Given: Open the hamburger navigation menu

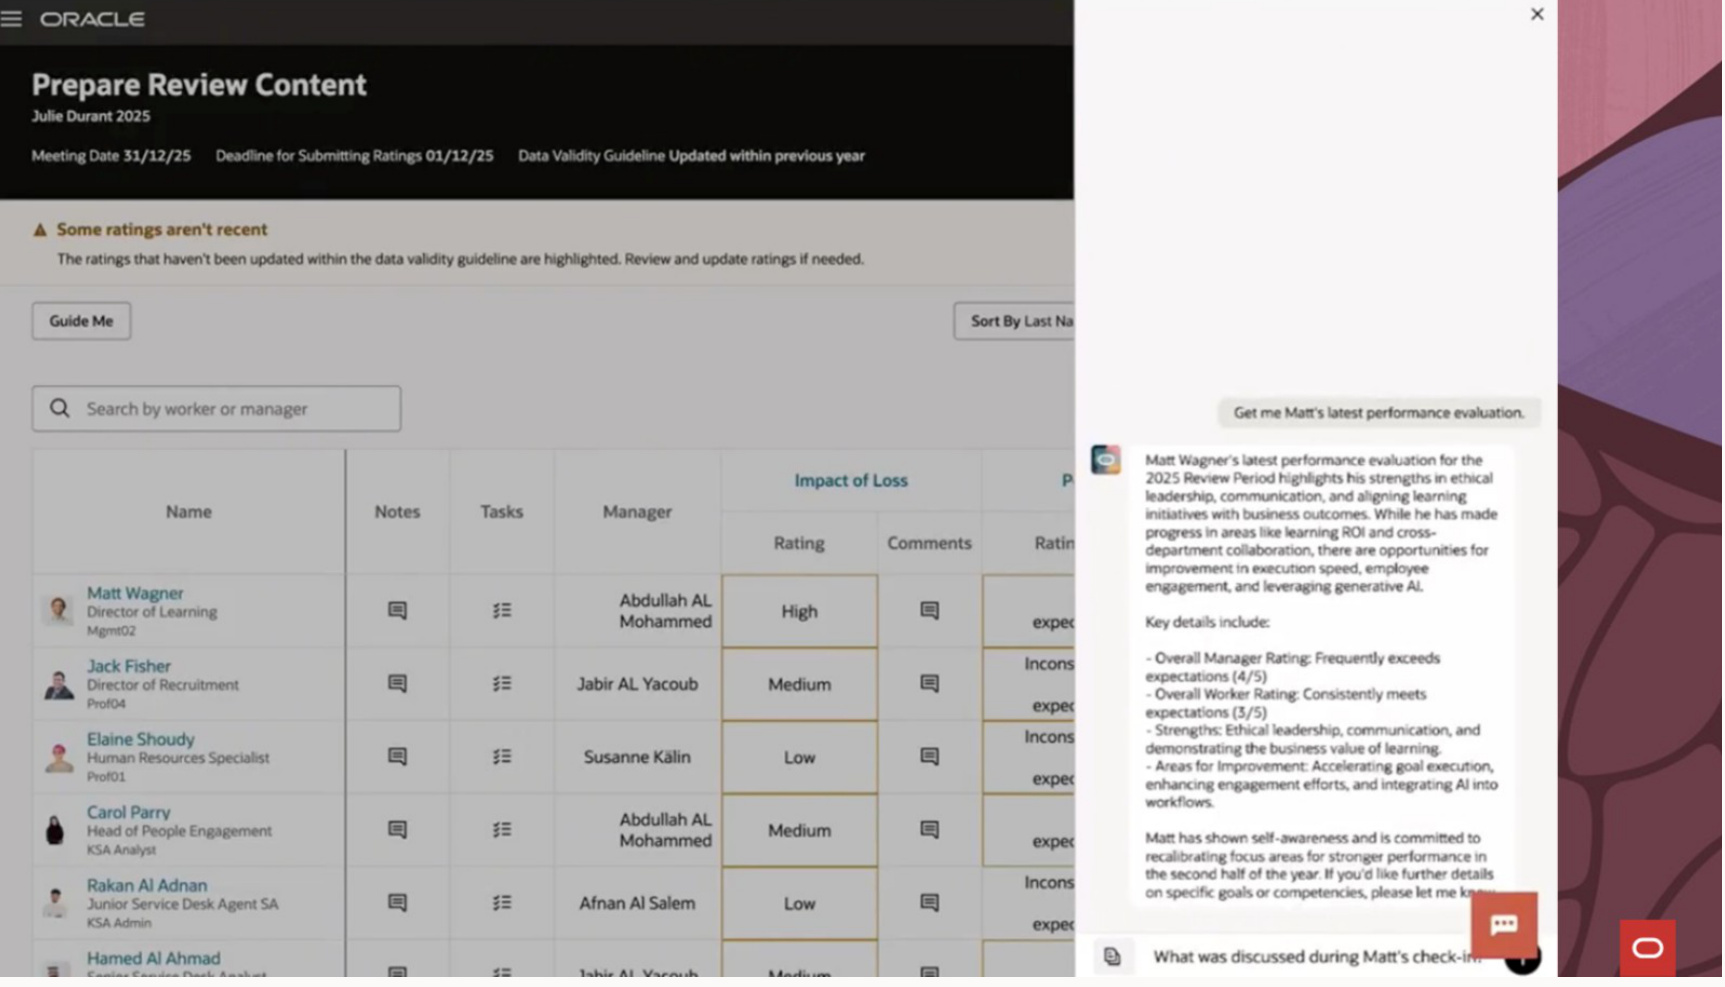Looking at the screenshot, I should [12, 19].
